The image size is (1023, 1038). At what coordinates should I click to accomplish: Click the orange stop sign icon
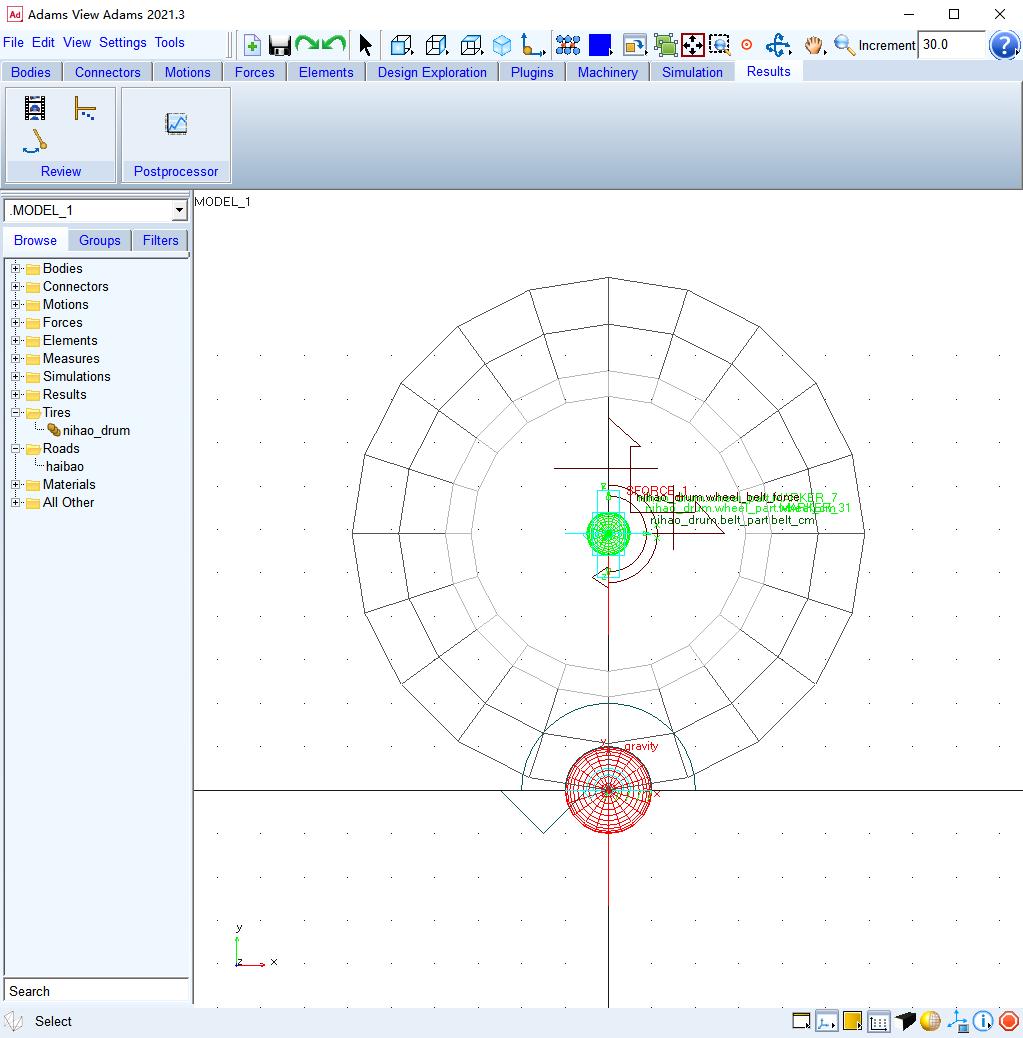click(1009, 1021)
